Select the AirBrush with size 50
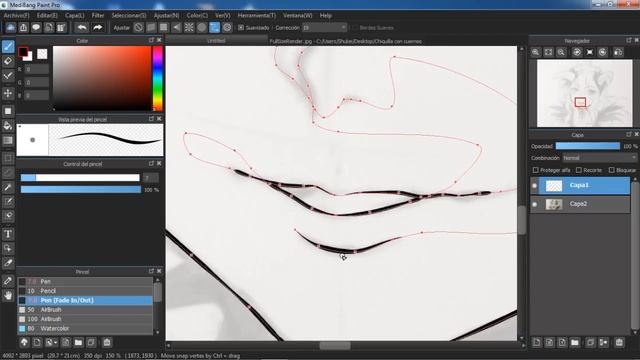Image resolution: width=640 pixels, height=360 pixels. click(x=85, y=310)
